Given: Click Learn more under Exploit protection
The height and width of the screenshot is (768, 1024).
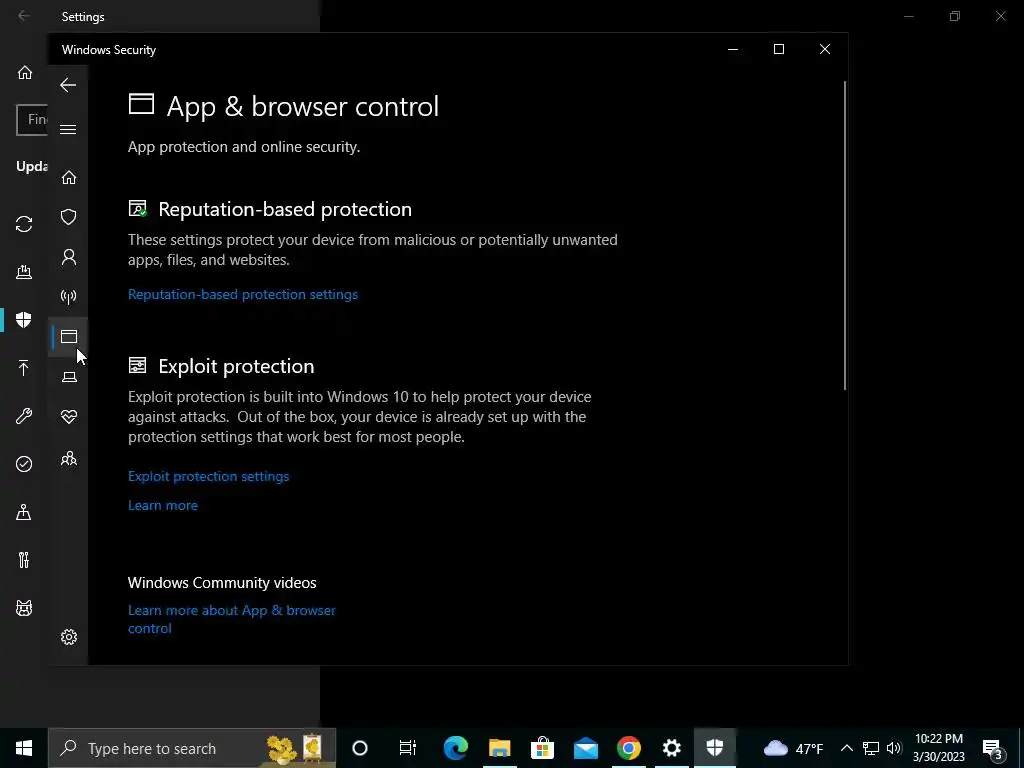Looking at the screenshot, I should 163,505.
